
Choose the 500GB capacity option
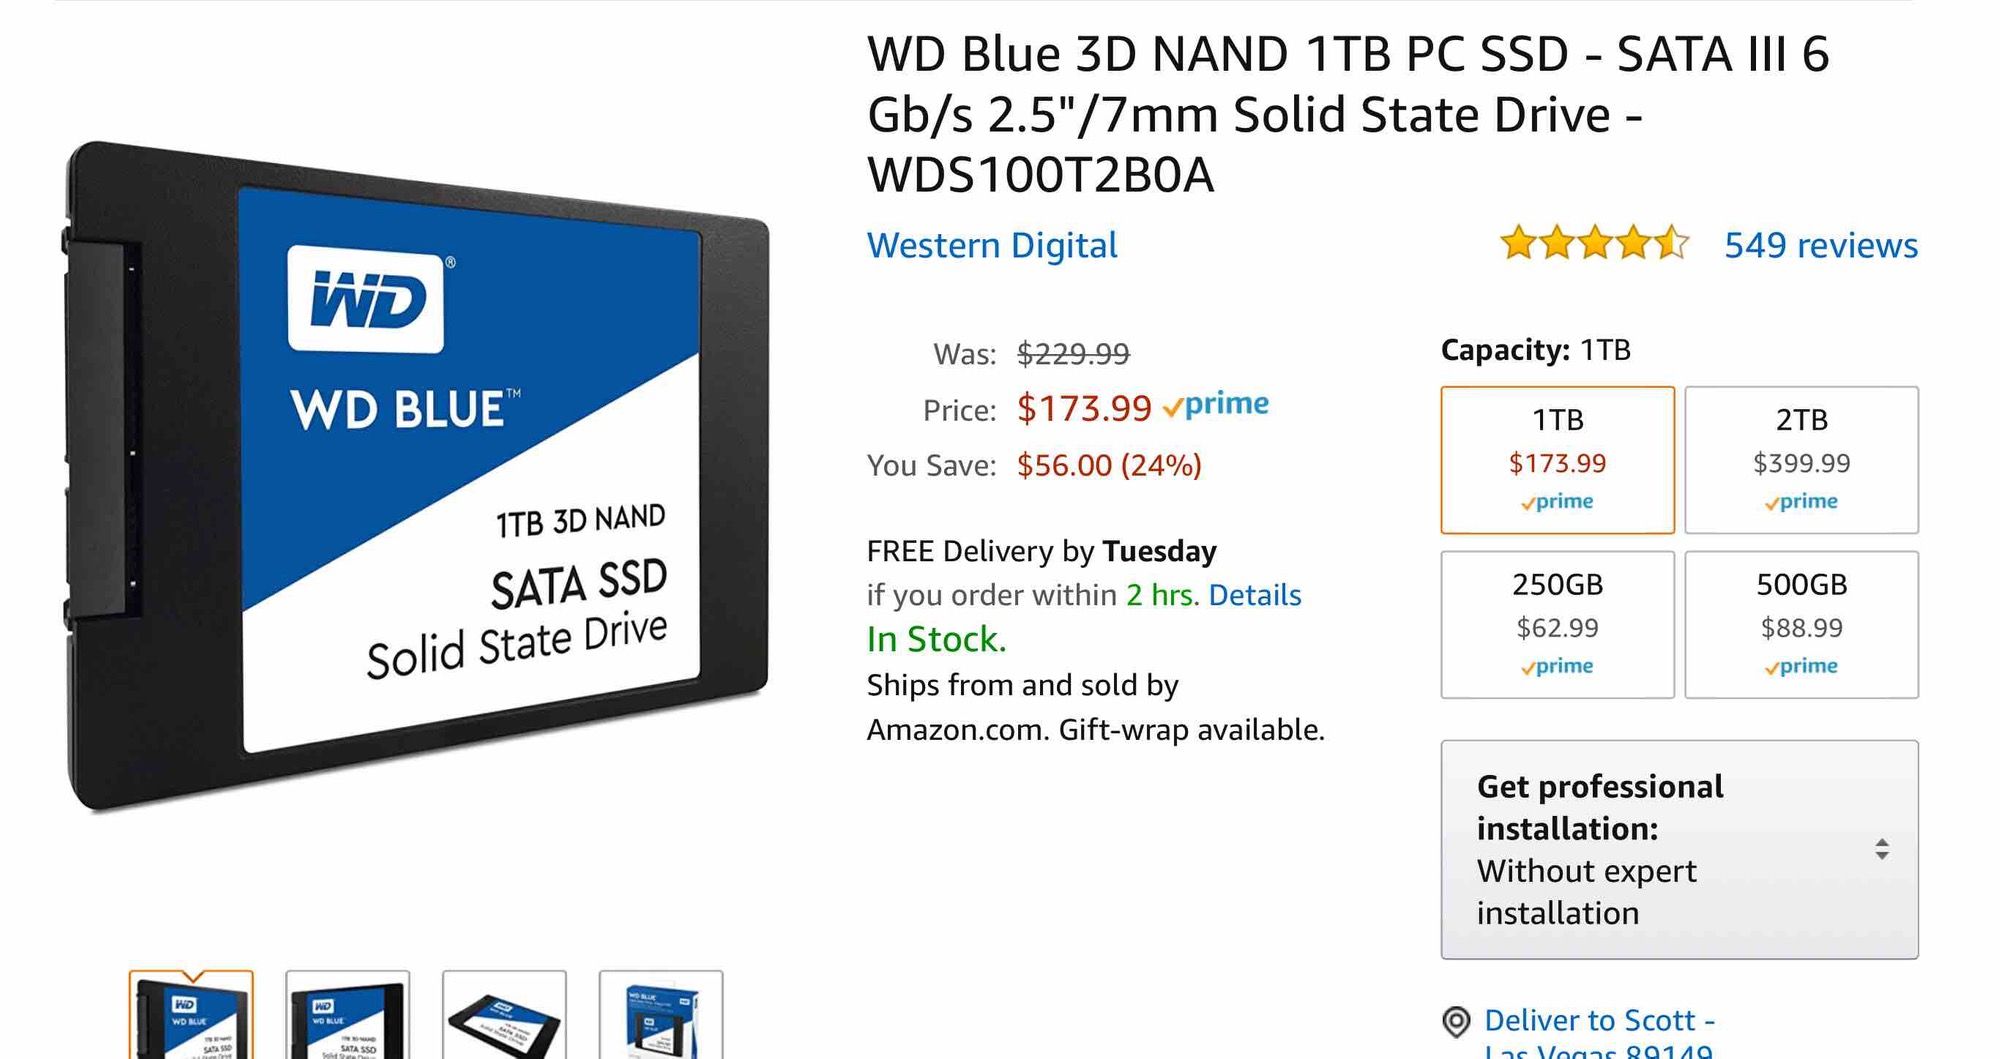click(1801, 624)
